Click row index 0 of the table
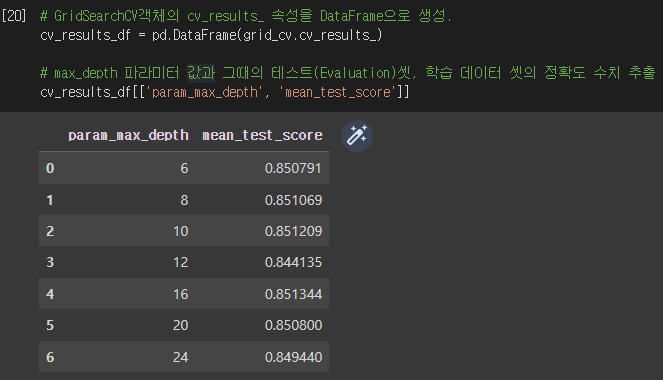 pyautogui.click(x=50, y=168)
